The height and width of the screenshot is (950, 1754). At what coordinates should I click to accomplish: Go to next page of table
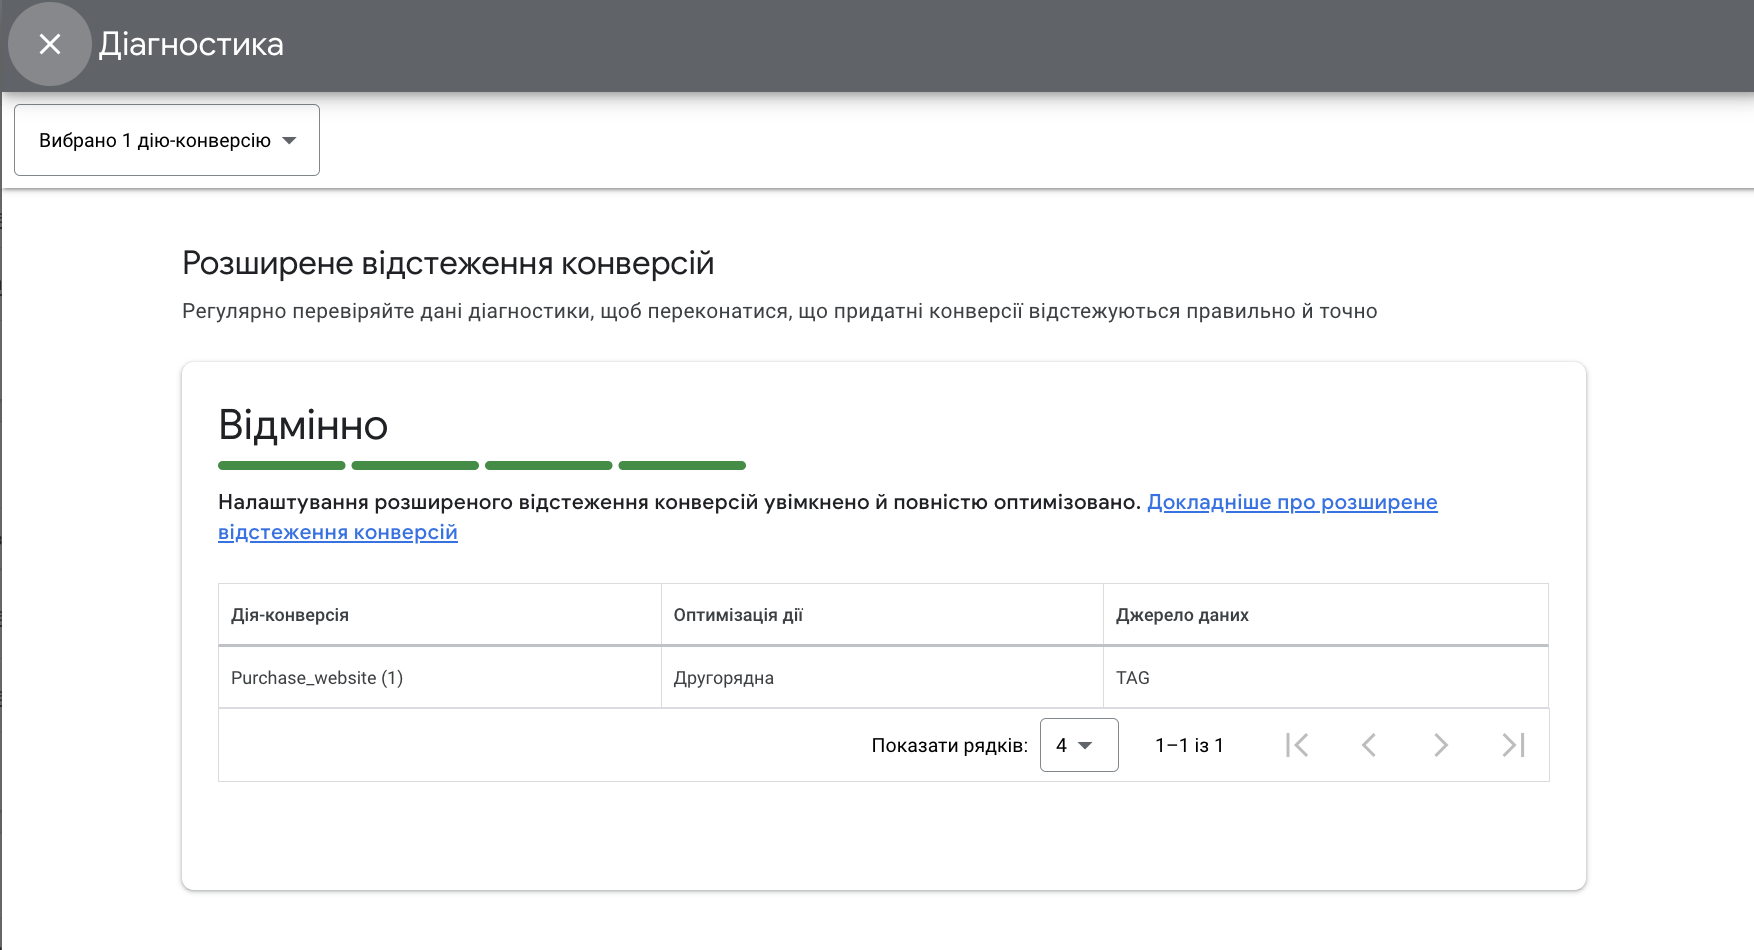(x=1441, y=745)
